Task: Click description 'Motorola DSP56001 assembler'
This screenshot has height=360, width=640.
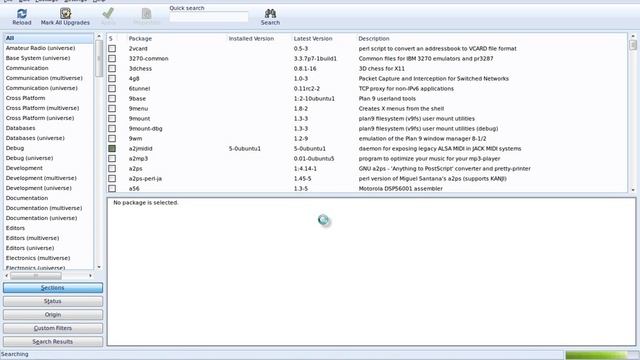Action: (x=400, y=189)
